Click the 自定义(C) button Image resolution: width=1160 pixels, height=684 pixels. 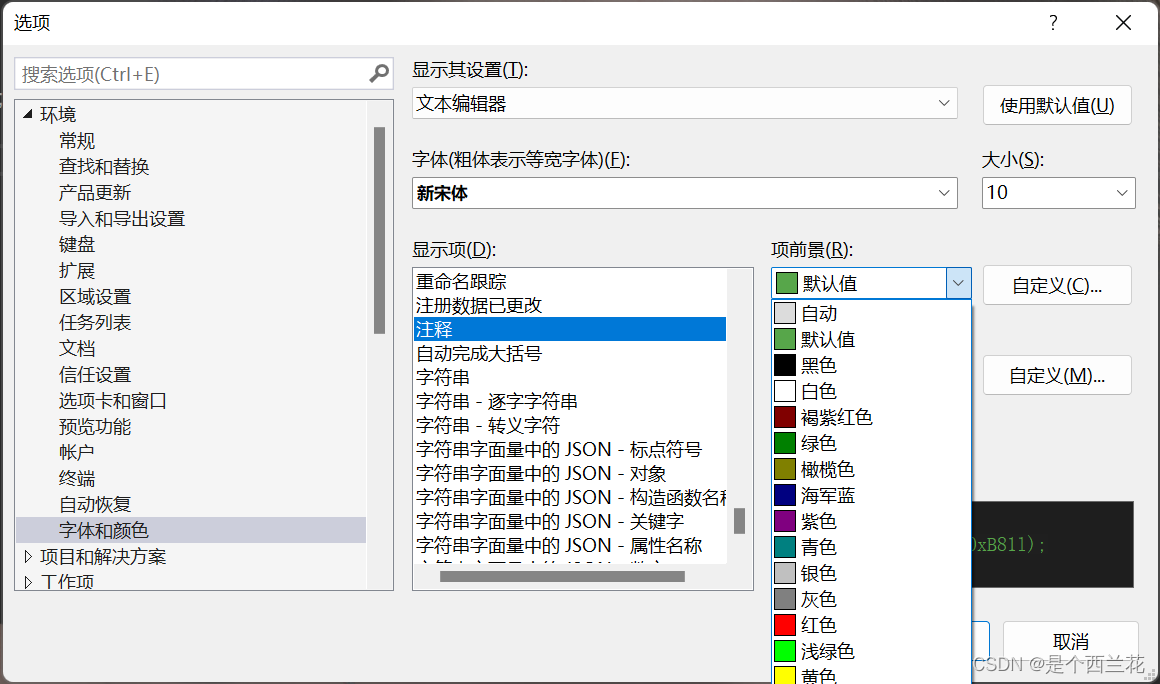click(x=1056, y=285)
